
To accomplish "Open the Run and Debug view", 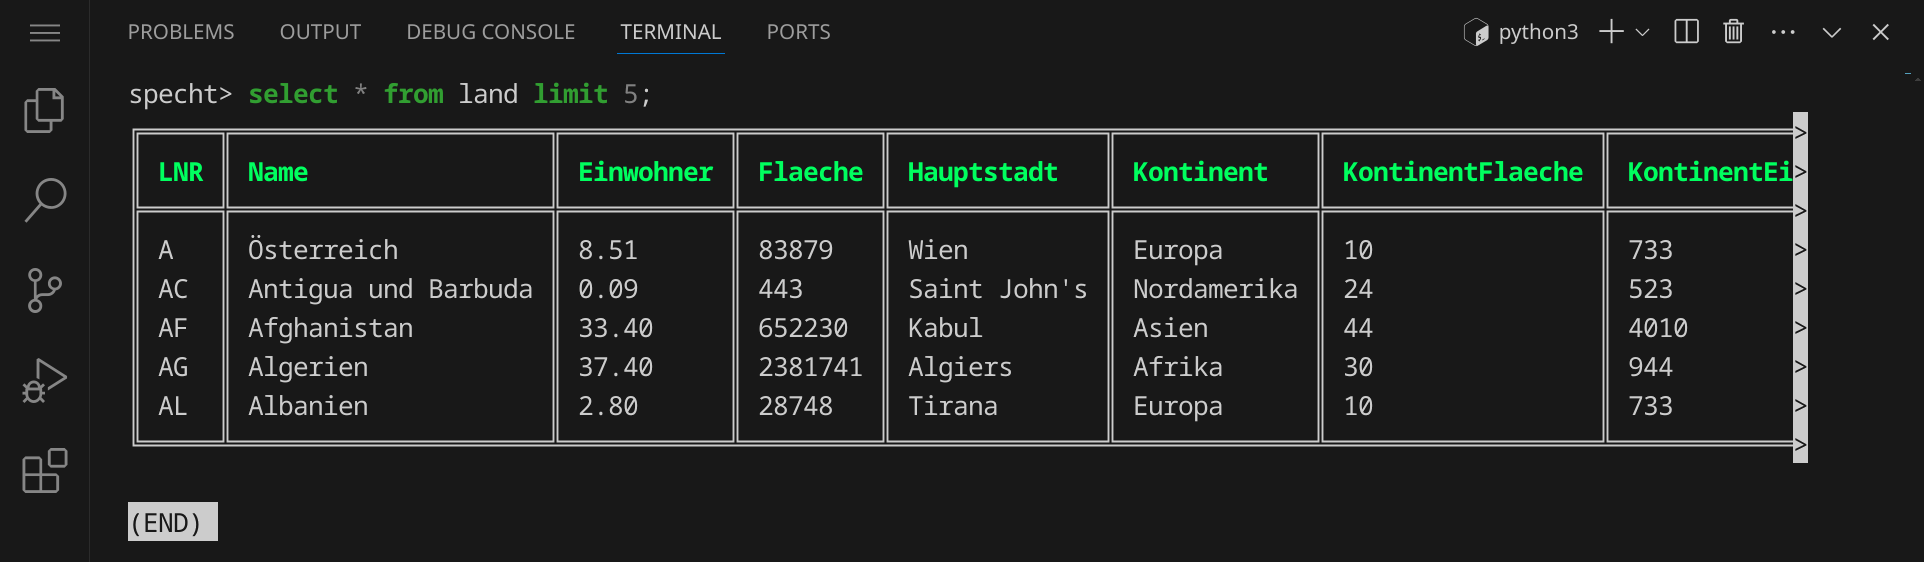I will pos(44,381).
